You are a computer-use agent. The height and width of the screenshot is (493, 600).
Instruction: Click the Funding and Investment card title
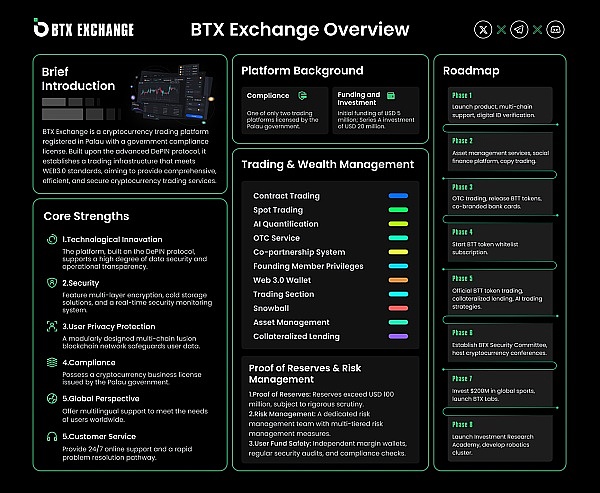(359, 99)
